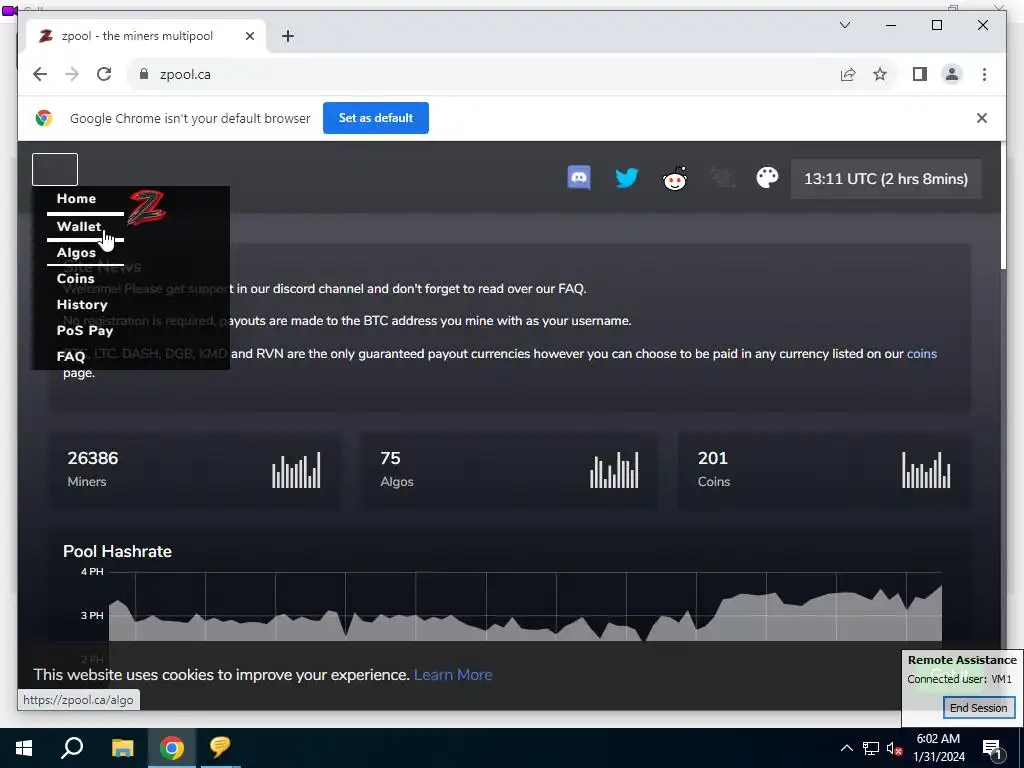The height and width of the screenshot is (768, 1024).
Task: Open the Discord icon link
Action: click(579, 178)
